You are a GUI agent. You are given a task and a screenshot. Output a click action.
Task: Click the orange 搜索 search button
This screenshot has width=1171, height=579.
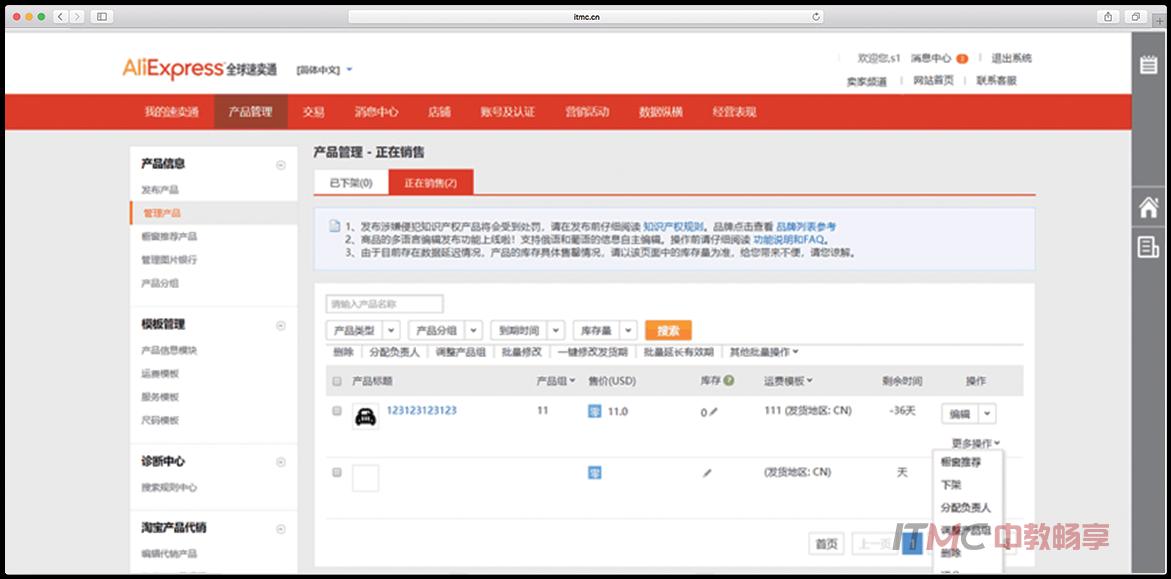(x=667, y=329)
